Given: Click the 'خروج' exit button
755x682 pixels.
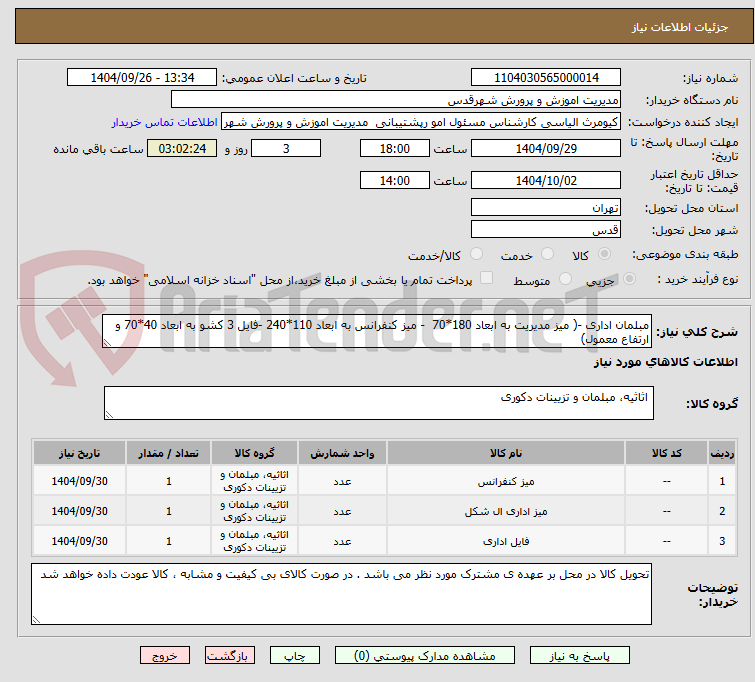Looking at the screenshot, I should click(x=165, y=656).
